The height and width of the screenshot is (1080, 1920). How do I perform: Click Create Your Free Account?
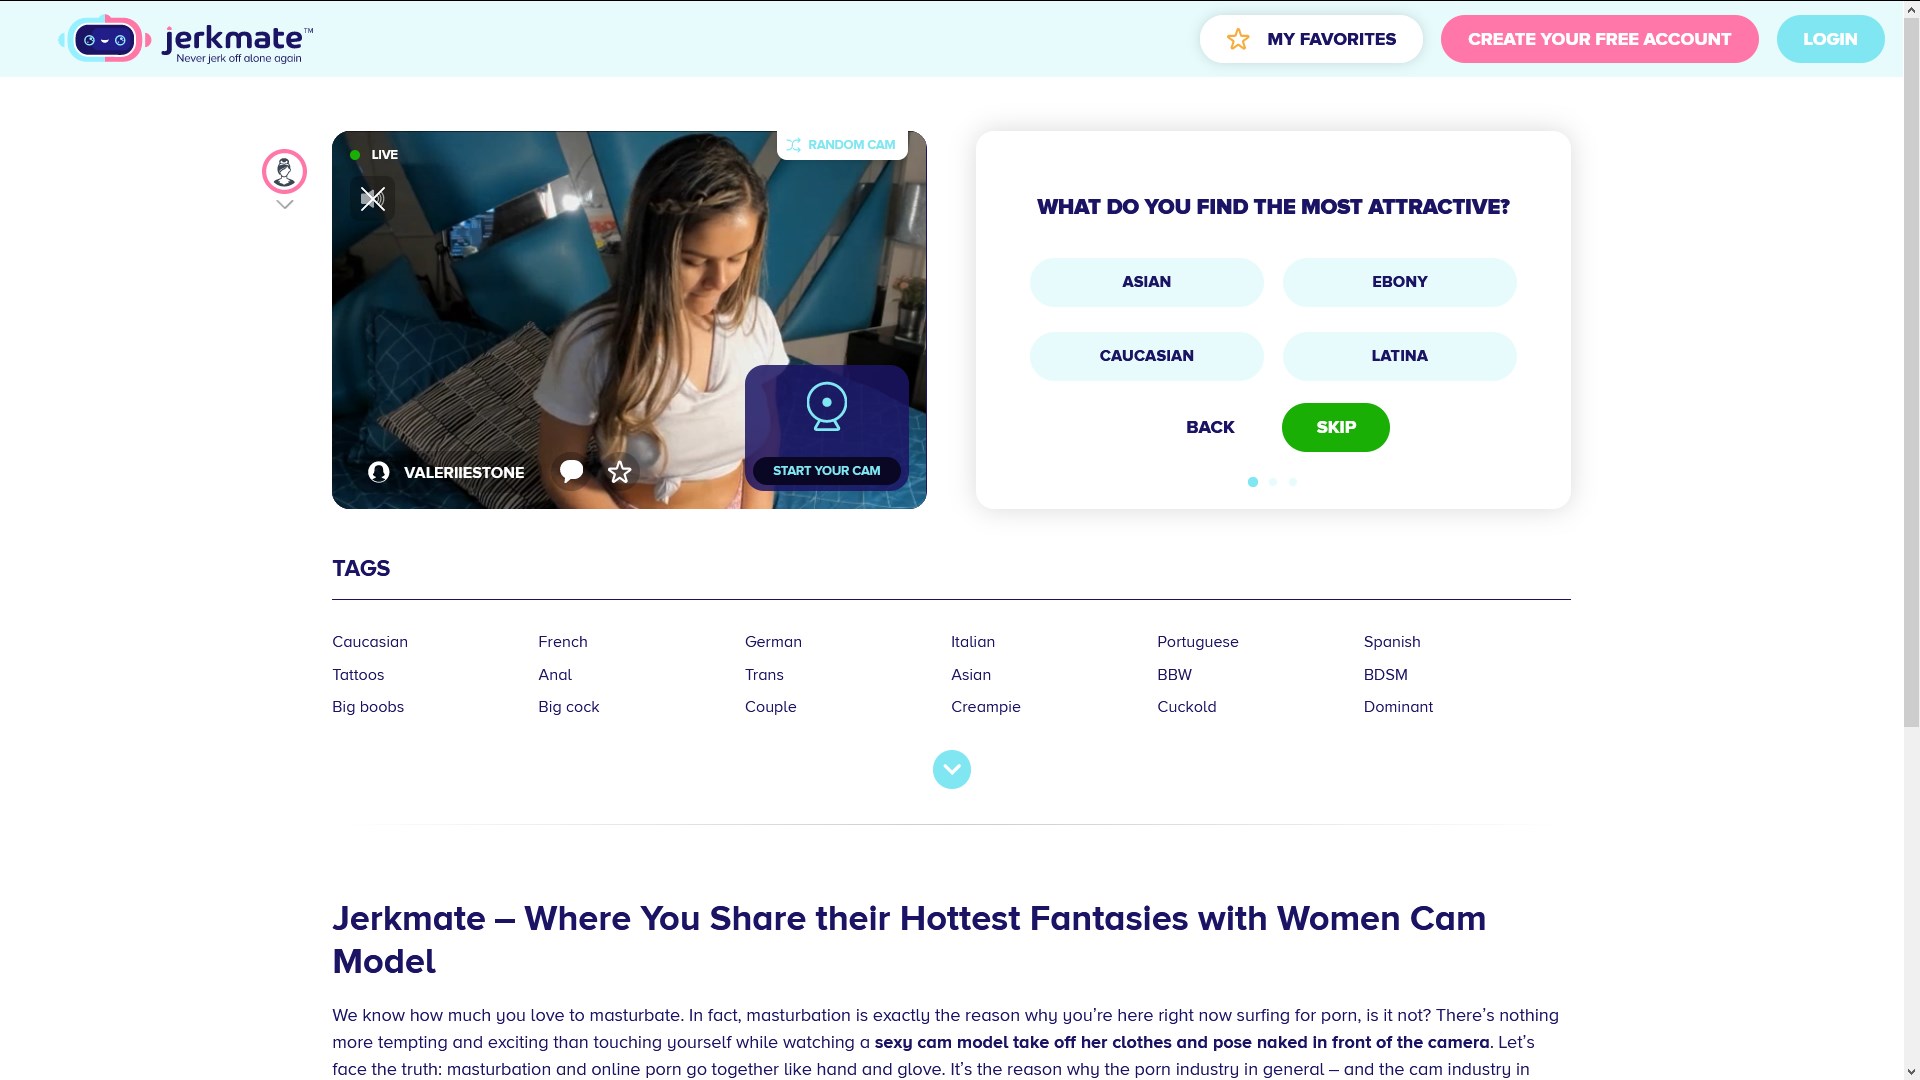click(x=1599, y=39)
